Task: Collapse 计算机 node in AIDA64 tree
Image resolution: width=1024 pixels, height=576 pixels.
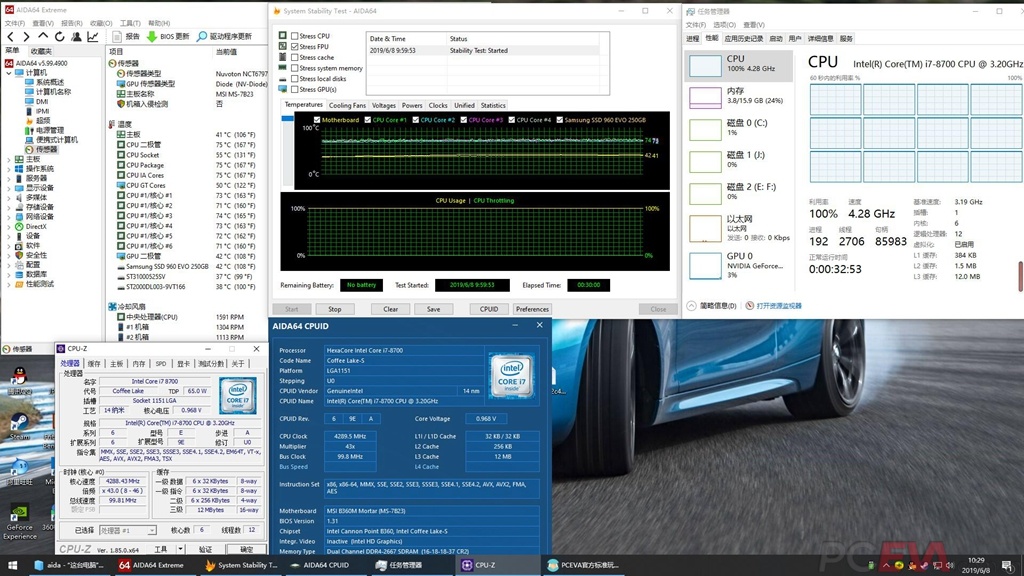Action: pyautogui.click(x=9, y=73)
